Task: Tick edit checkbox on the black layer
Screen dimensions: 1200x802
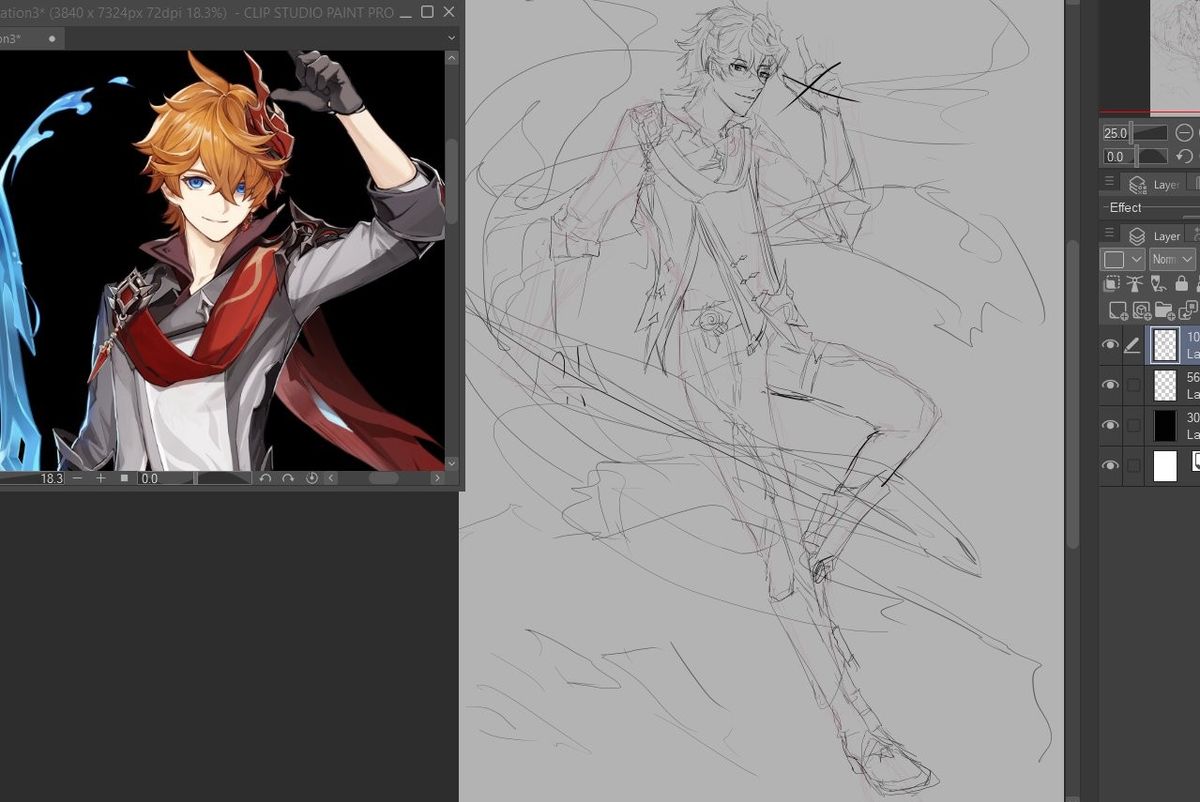Action: [1133, 425]
